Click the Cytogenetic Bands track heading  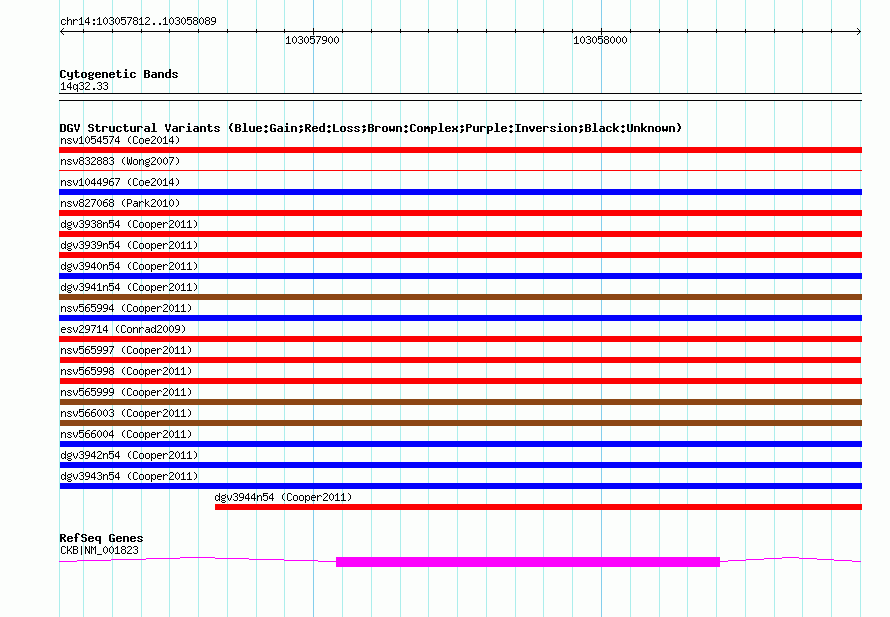pos(119,74)
